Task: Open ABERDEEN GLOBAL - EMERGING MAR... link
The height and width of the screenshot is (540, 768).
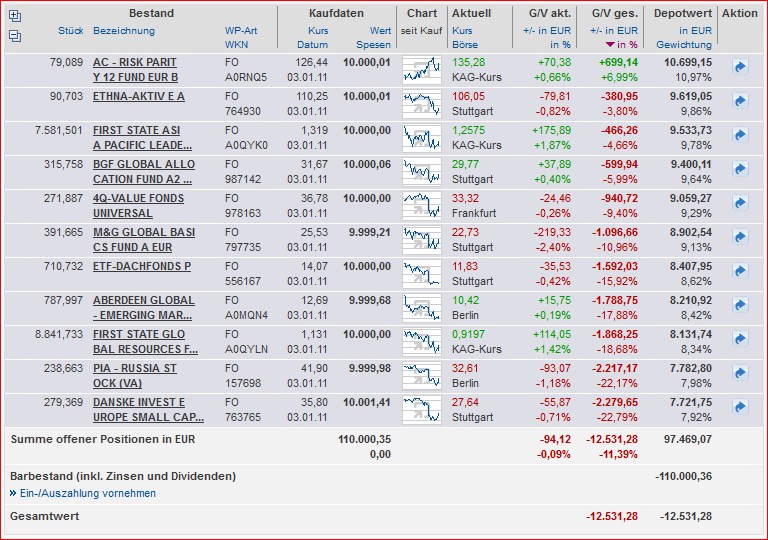Action: coord(144,308)
